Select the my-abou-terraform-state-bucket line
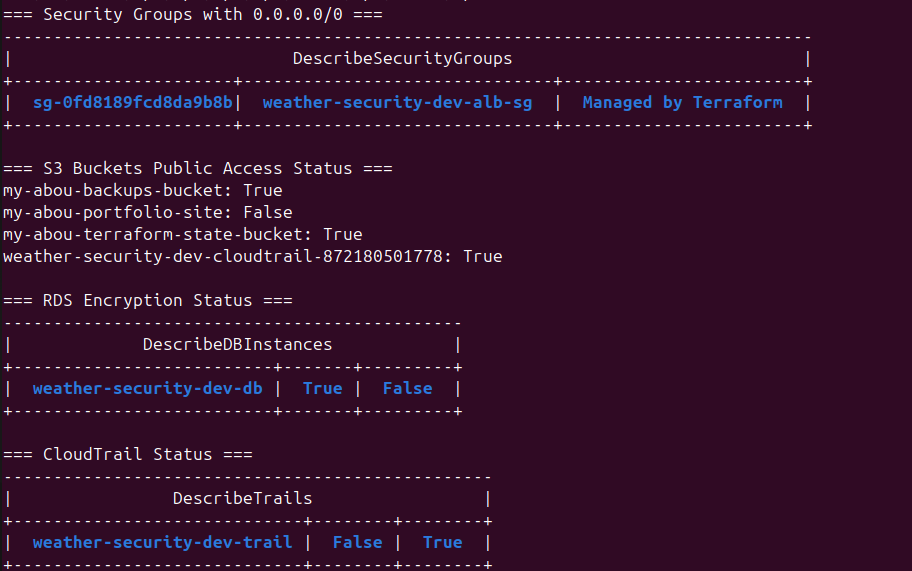 point(183,235)
